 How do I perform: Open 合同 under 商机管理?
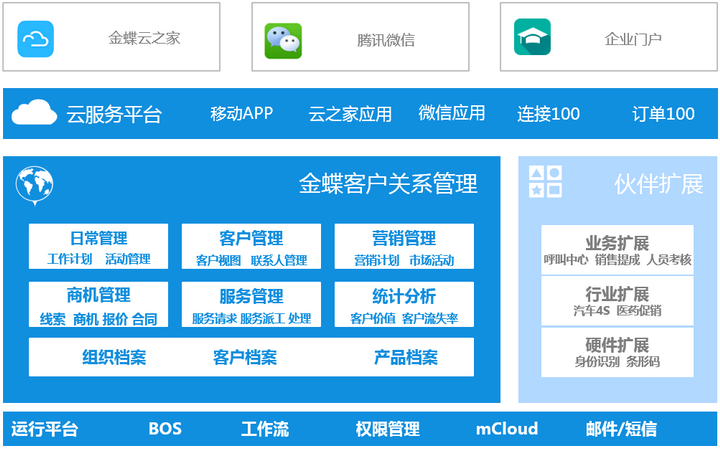(x=145, y=319)
